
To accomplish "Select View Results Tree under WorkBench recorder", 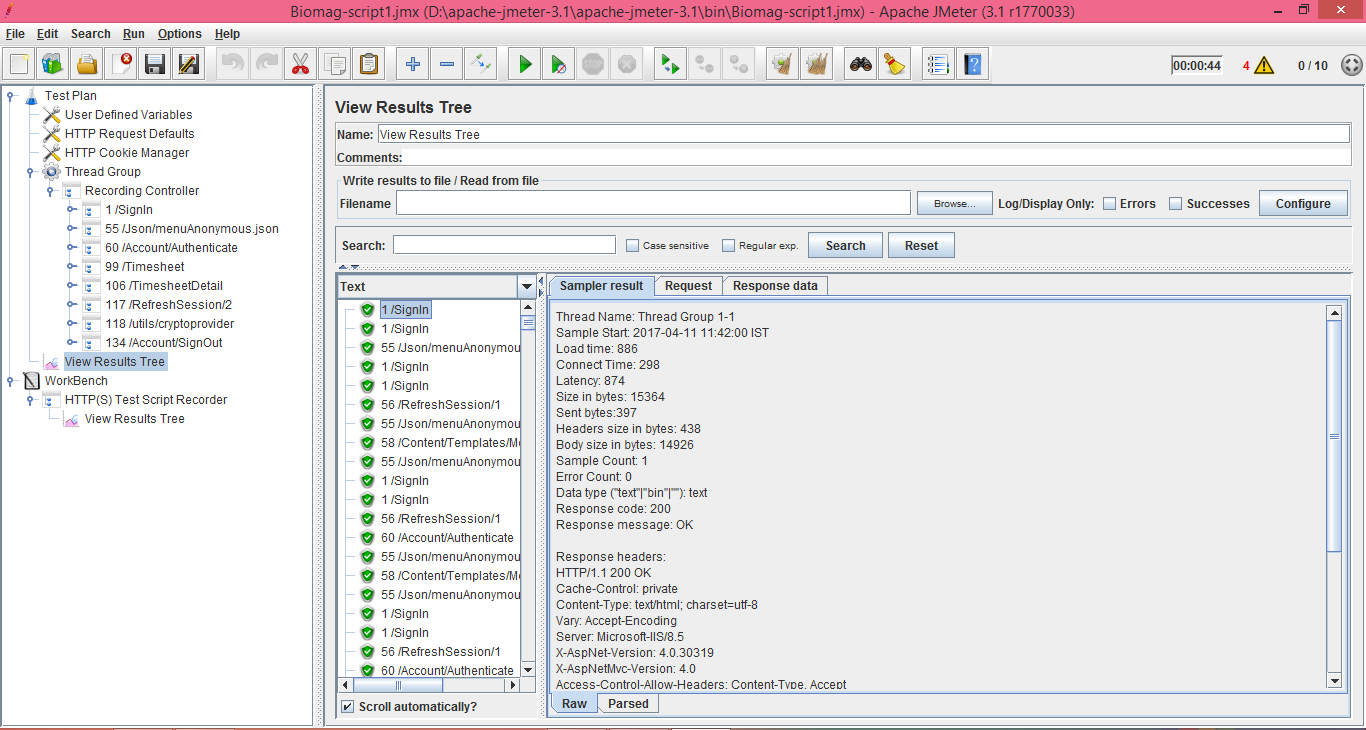I will [x=135, y=419].
